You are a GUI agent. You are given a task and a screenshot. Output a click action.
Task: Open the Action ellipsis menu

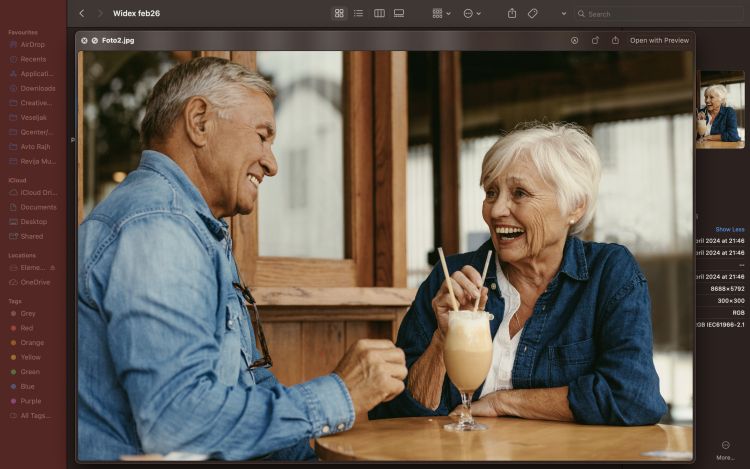(473, 13)
